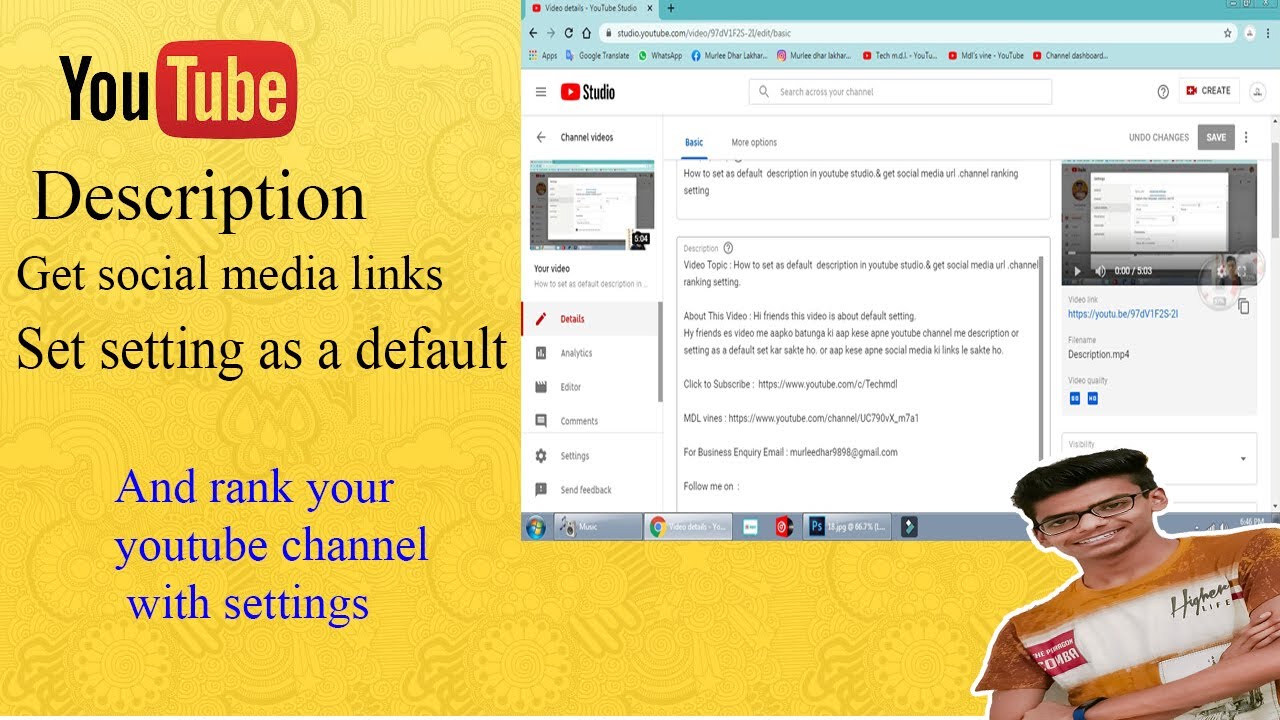Open the help question mark icon
This screenshot has width=1280, height=720.
[x=1163, y=91]
